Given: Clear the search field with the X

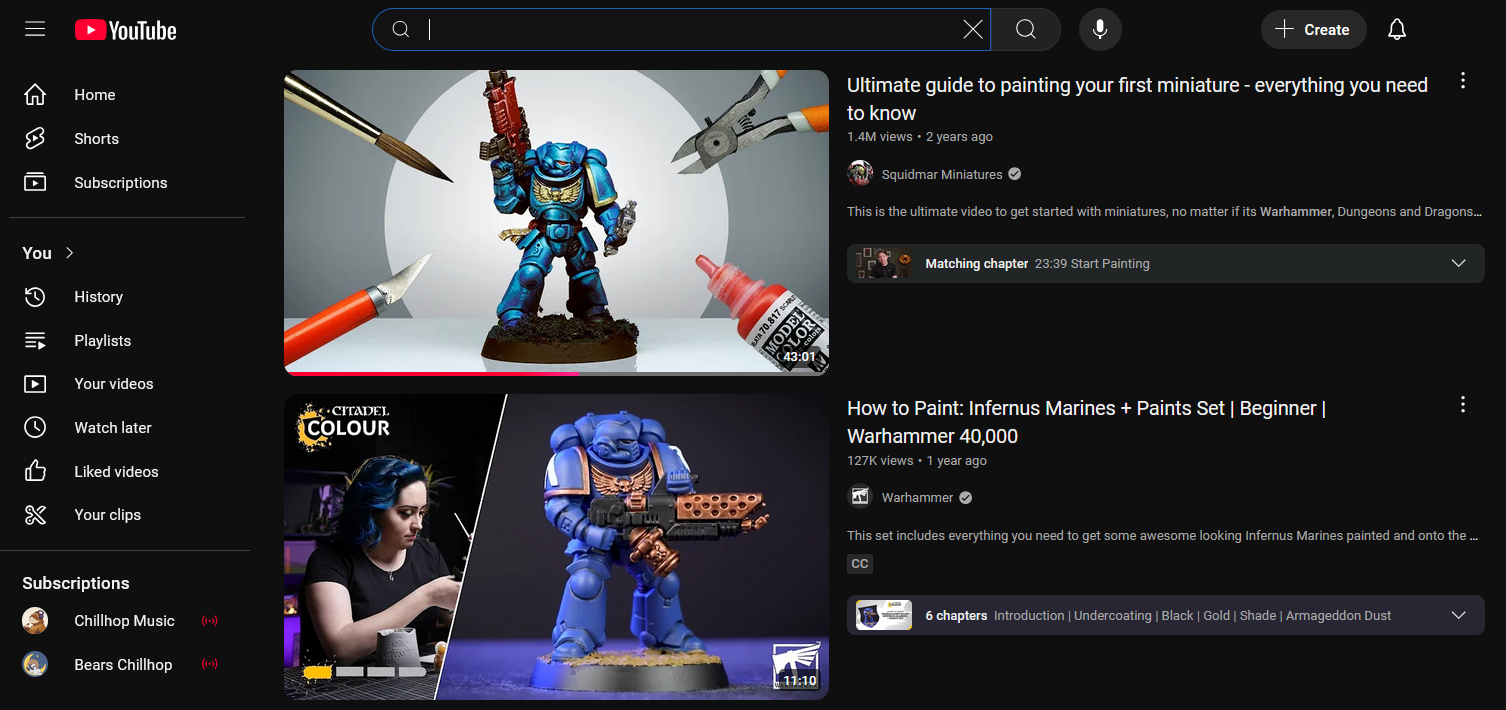Looking at the screenshot, I should [971, 29].
